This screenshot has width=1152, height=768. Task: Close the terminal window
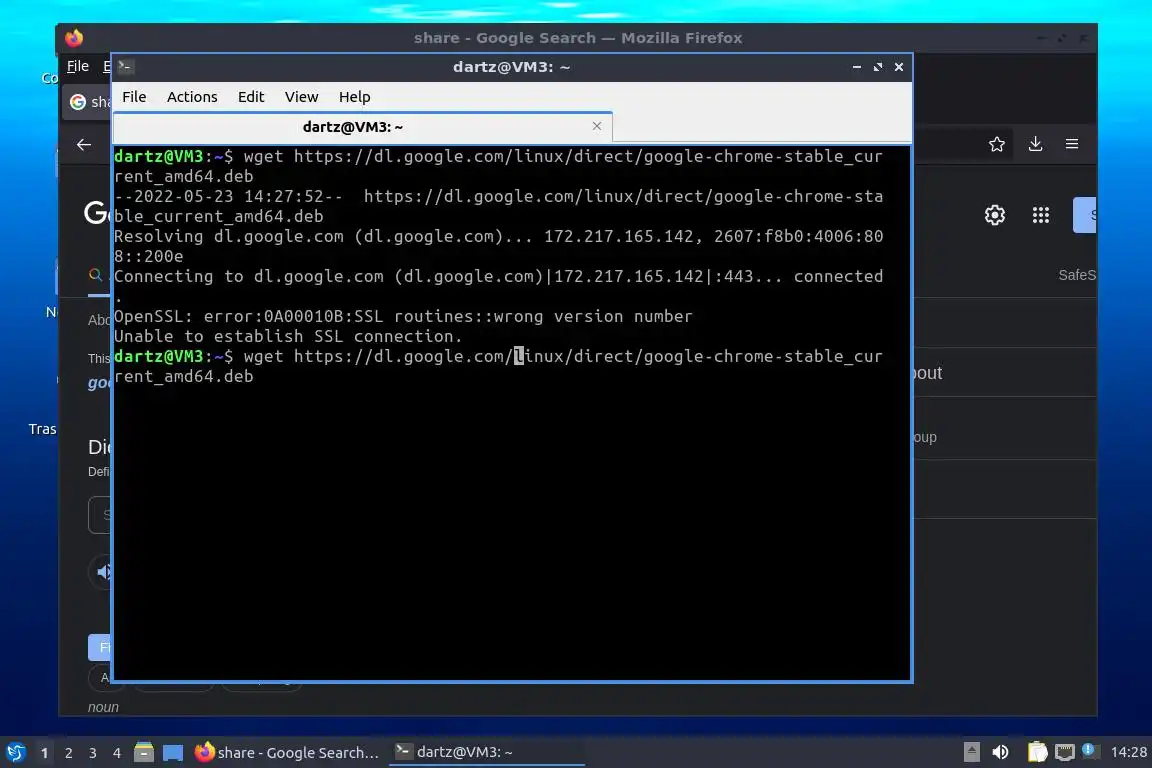(x=899, y=67)
